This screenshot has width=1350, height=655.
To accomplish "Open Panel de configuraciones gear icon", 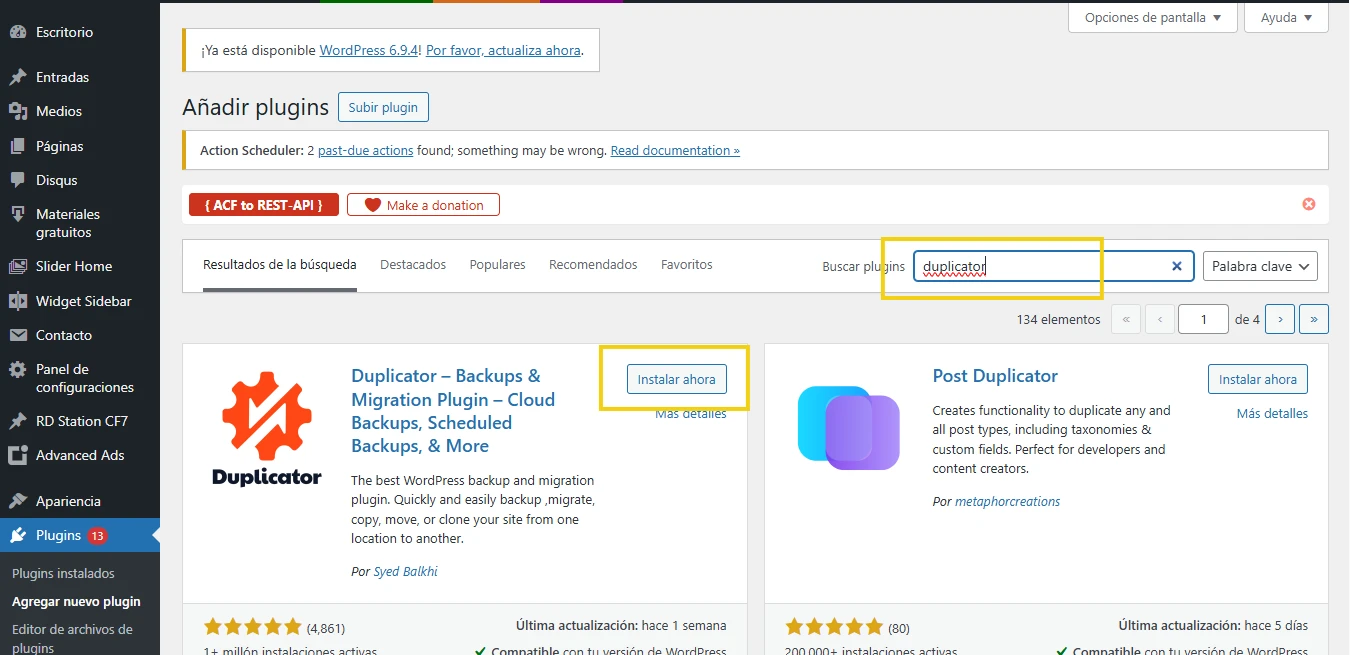I will coord(18,370).
